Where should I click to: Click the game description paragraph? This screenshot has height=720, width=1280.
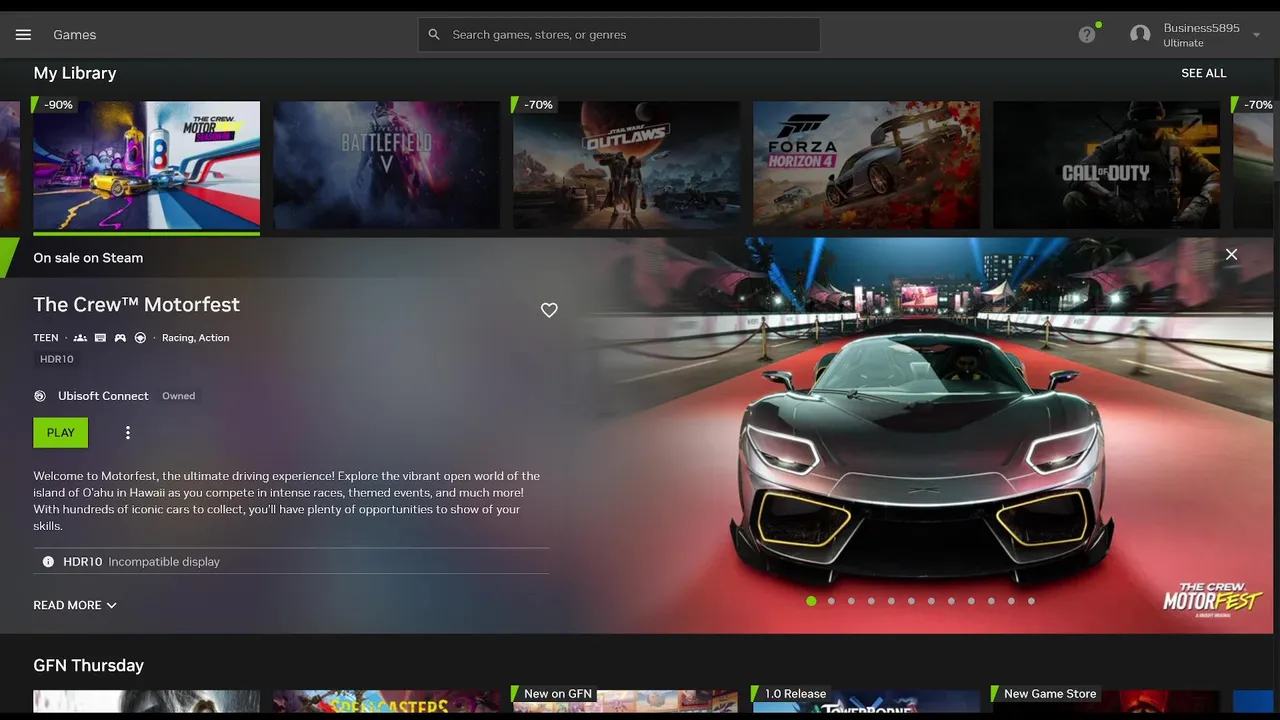pos(287,501)
